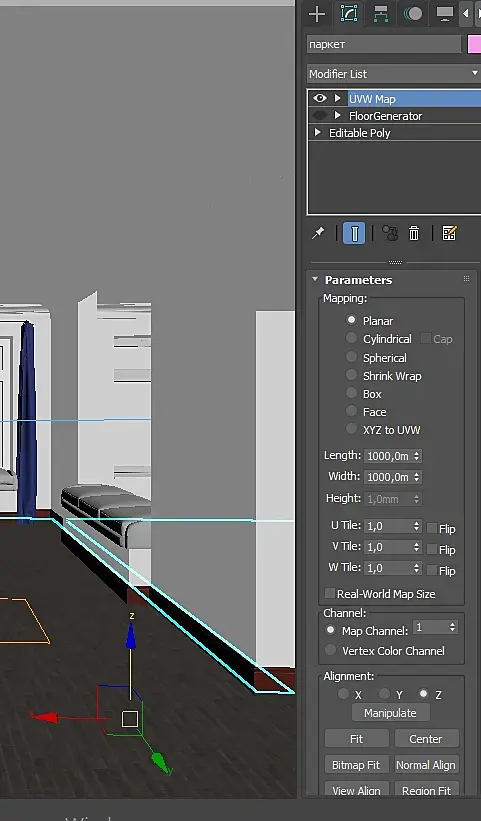Select FloorGenerator in modifier stack
The height and width of the screenshot is (821, 481).
click(385, 116)
